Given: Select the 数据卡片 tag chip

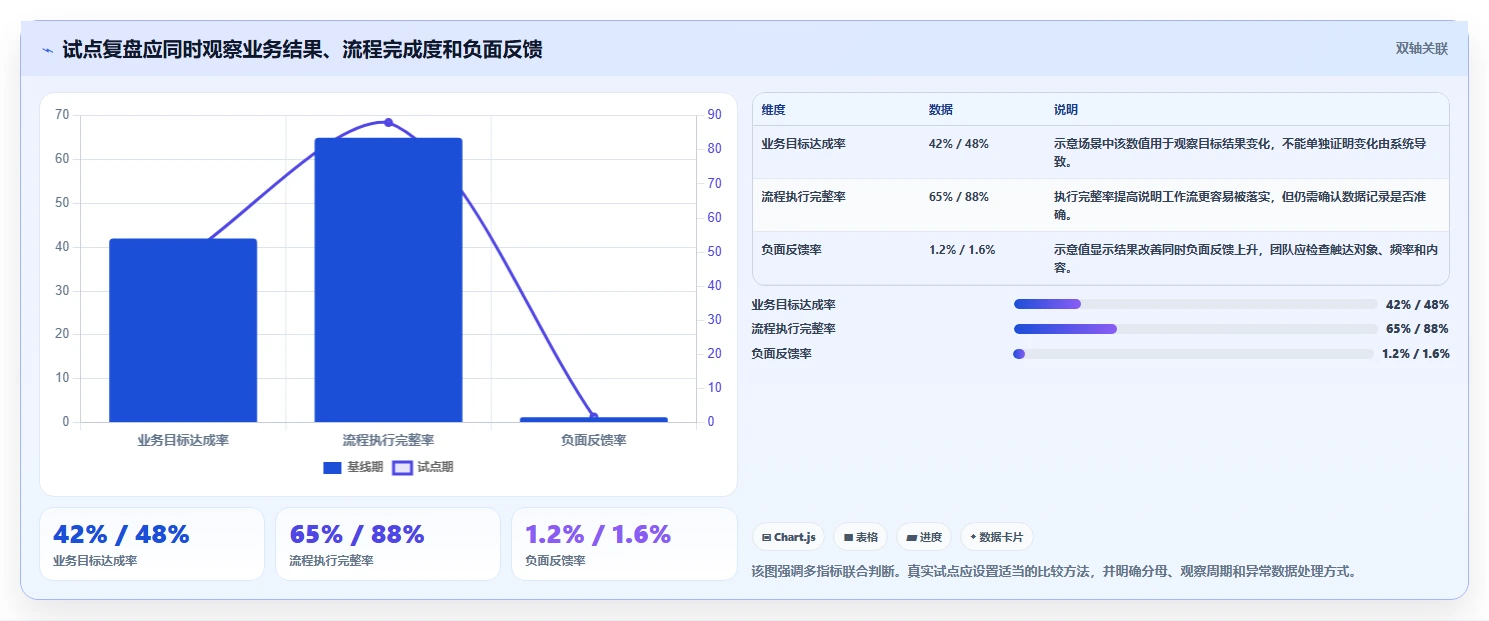Looking at the screenshot, I should click(996, 537).
